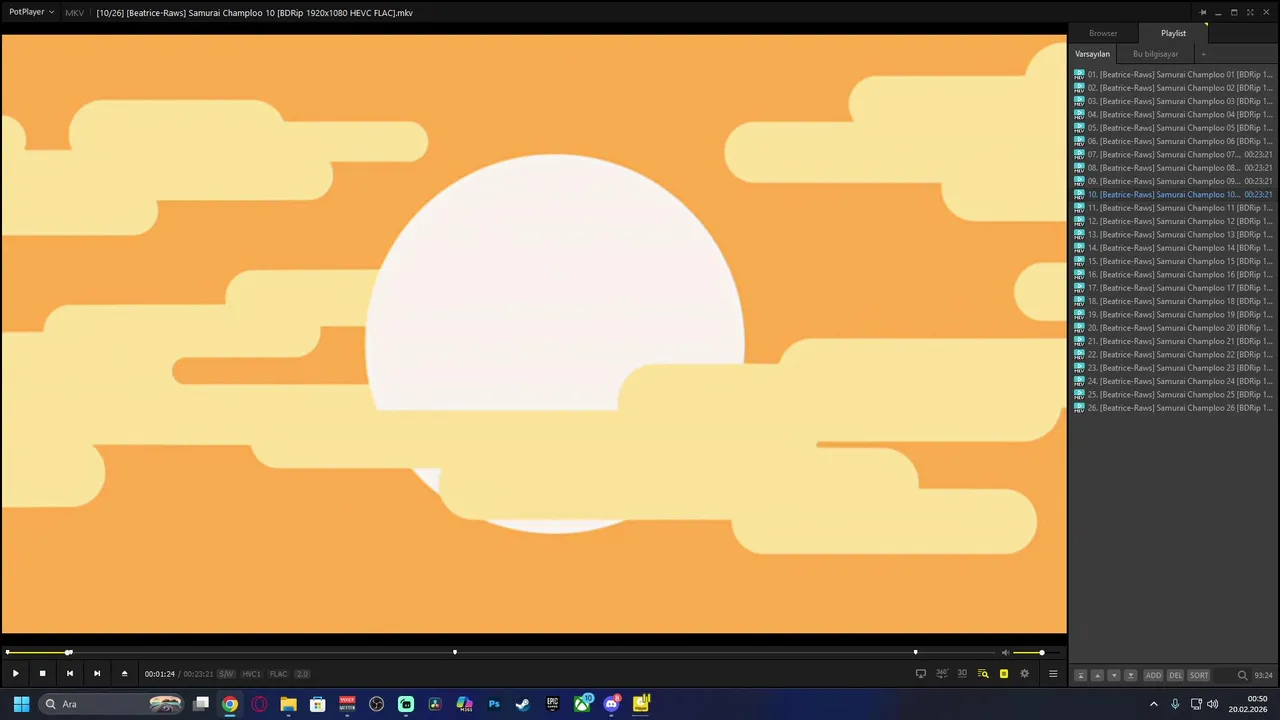Pin the player window on top
The height and width of the screenshot is (720, 1280).
[1203, 12]
